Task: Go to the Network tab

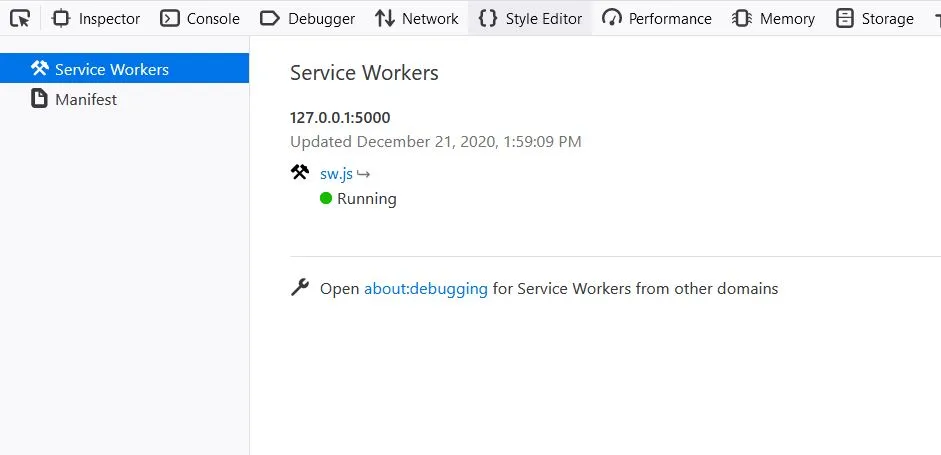Action: 416,18
